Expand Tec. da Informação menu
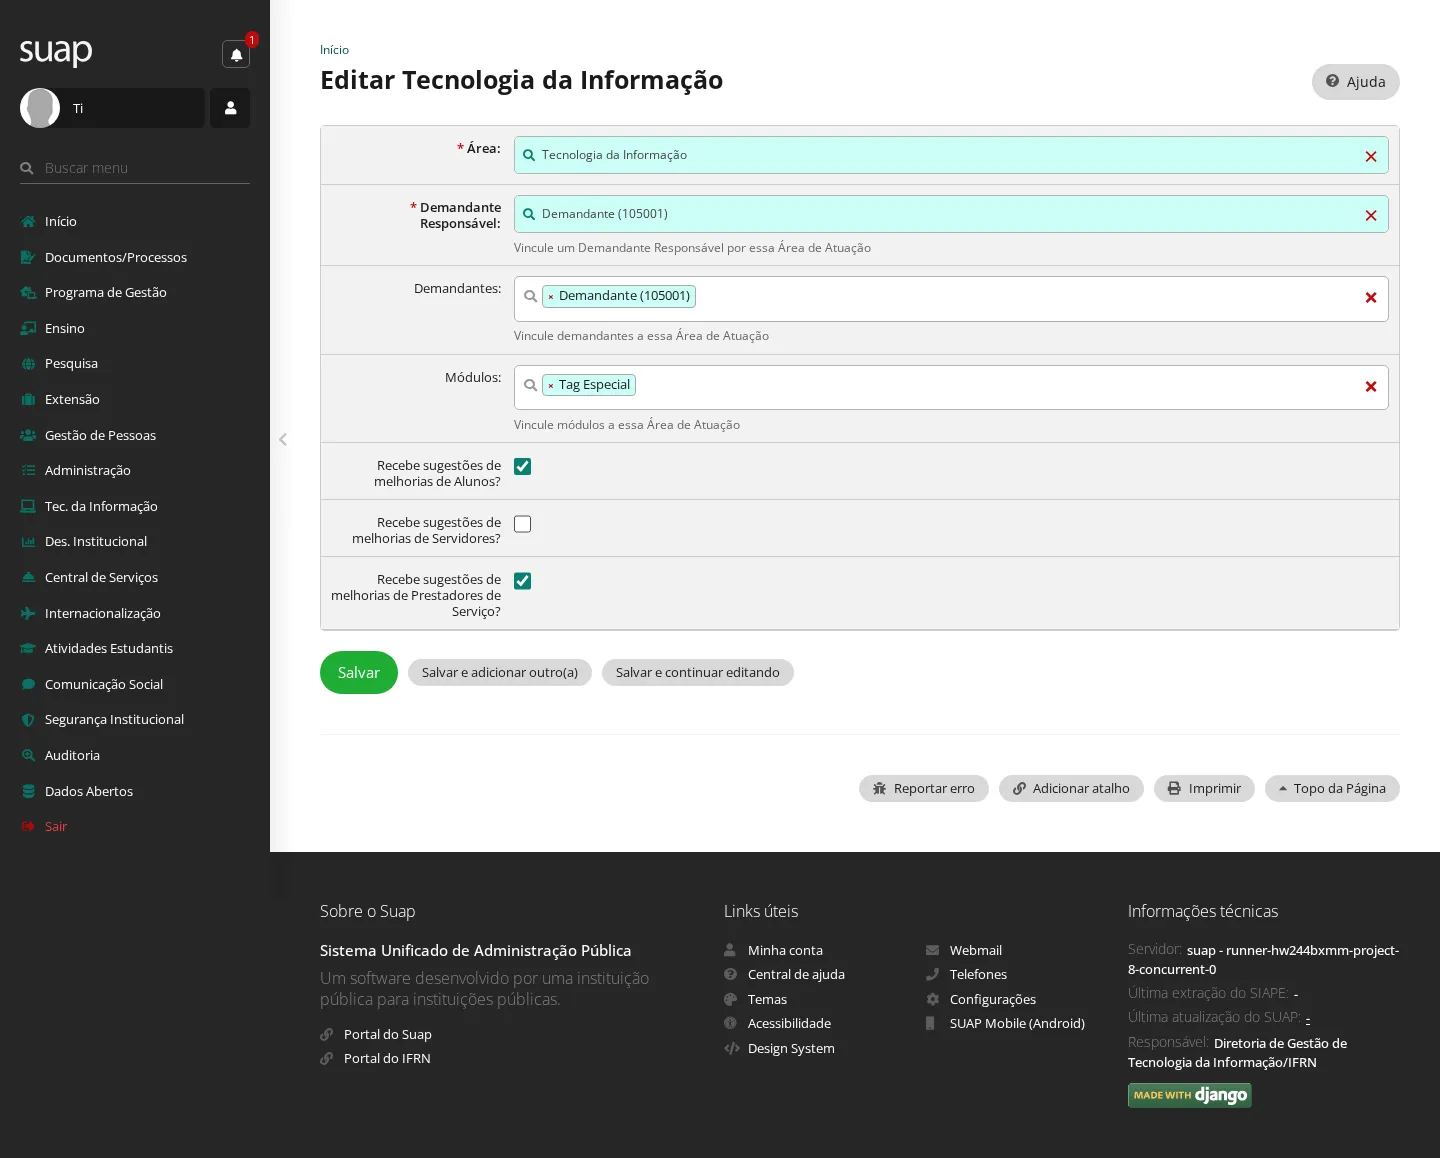The image size is (1440, 1158). [x=135, y=506]
